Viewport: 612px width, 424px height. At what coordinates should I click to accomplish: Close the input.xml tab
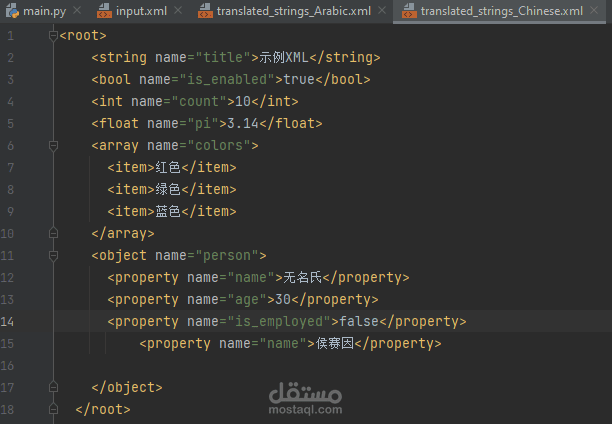(178, 11)
